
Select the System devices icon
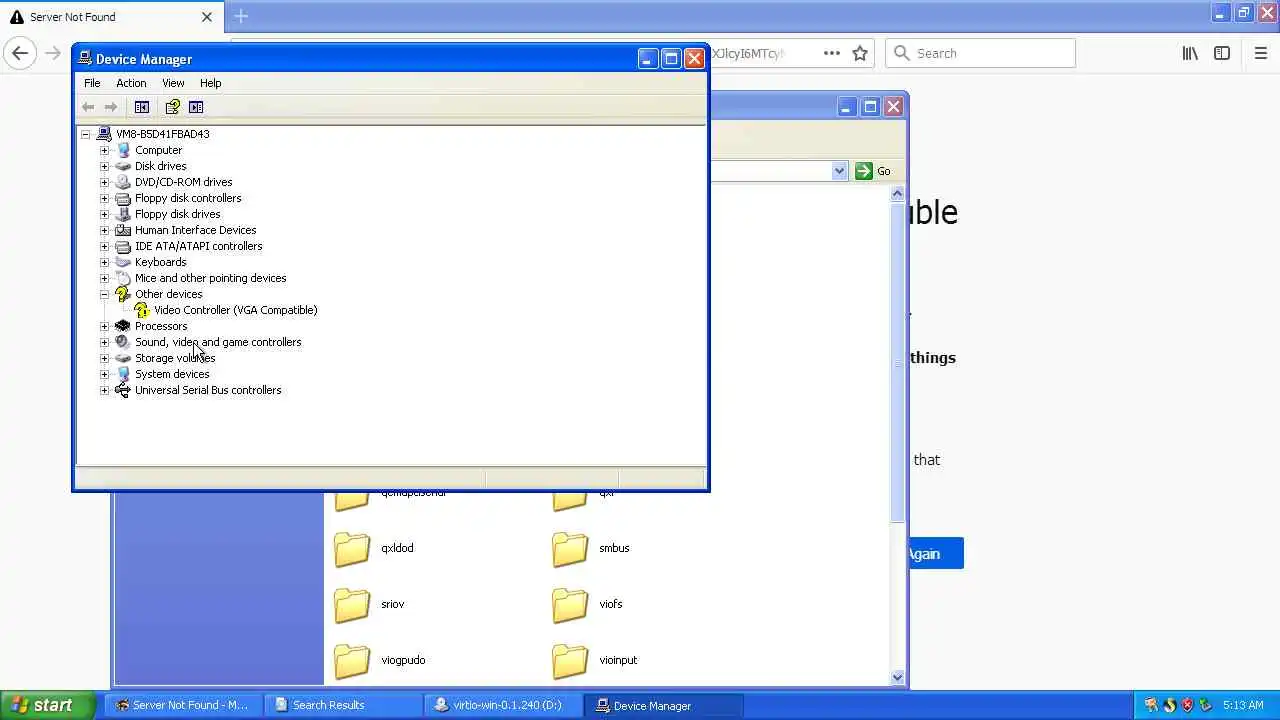click(x=123, y=374)
